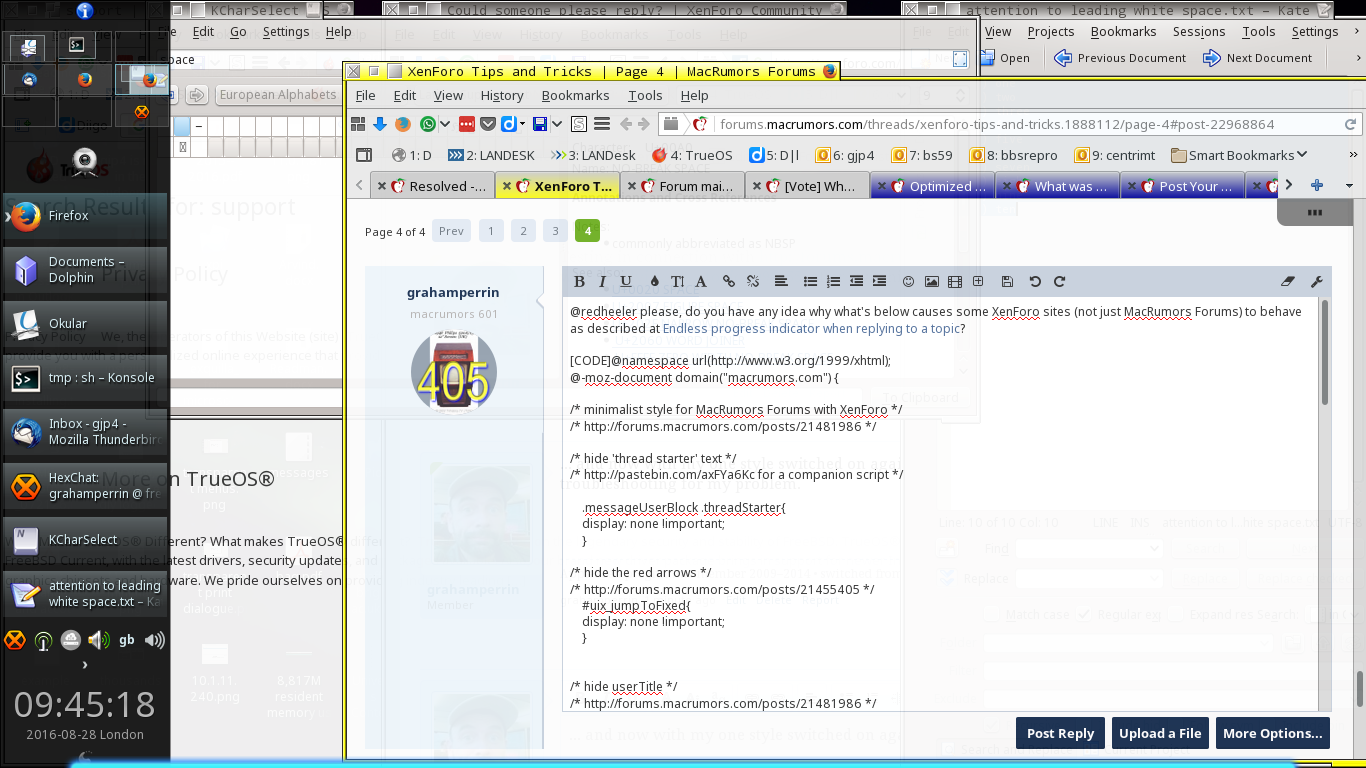1366x768 pixels.
Task: Open 'Endless progress indicator' link
Action: point(811,328)
